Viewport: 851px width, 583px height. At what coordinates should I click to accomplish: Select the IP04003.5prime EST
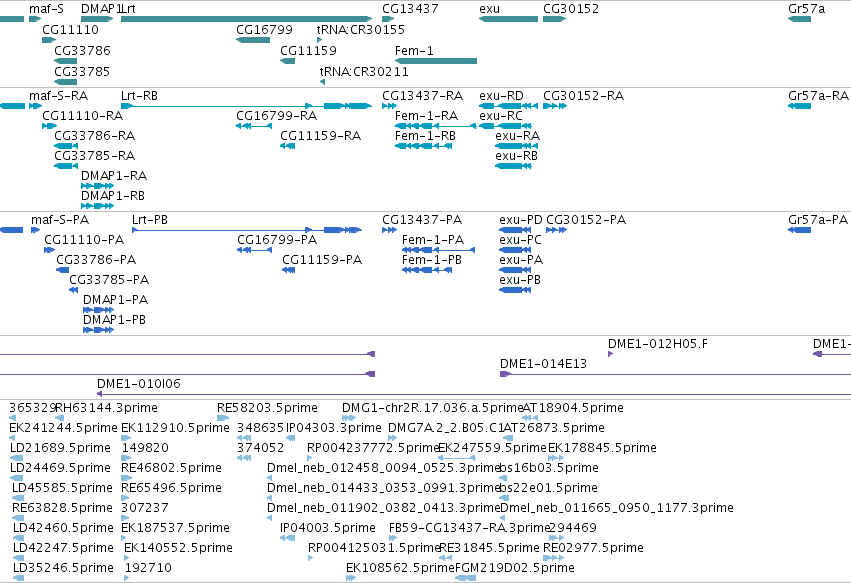click(288, 538)
